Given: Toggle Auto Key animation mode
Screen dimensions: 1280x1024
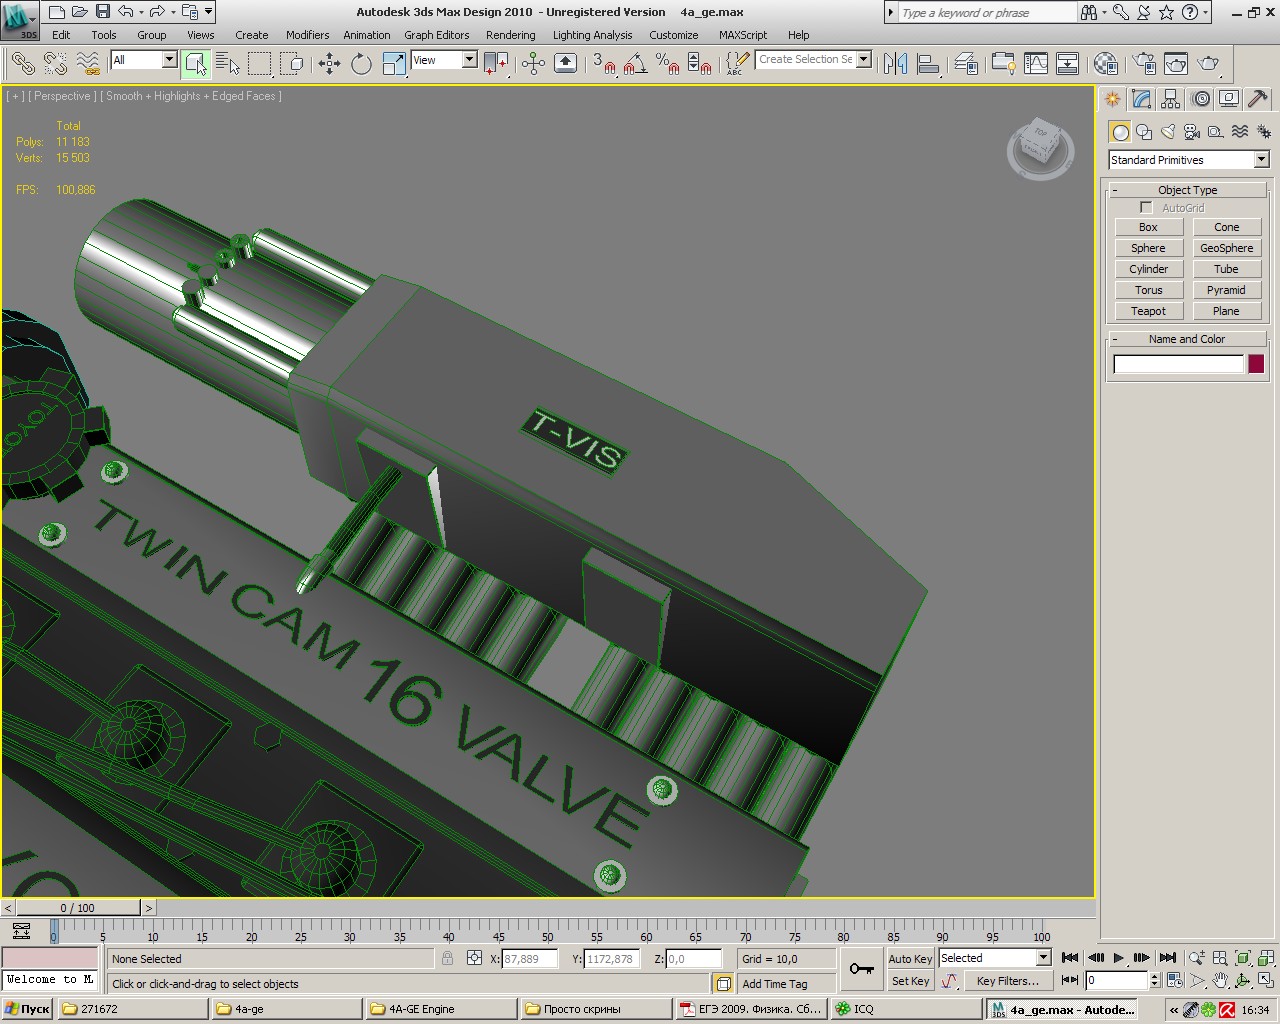Looking at the screenshot, I should tap(909, 958).
